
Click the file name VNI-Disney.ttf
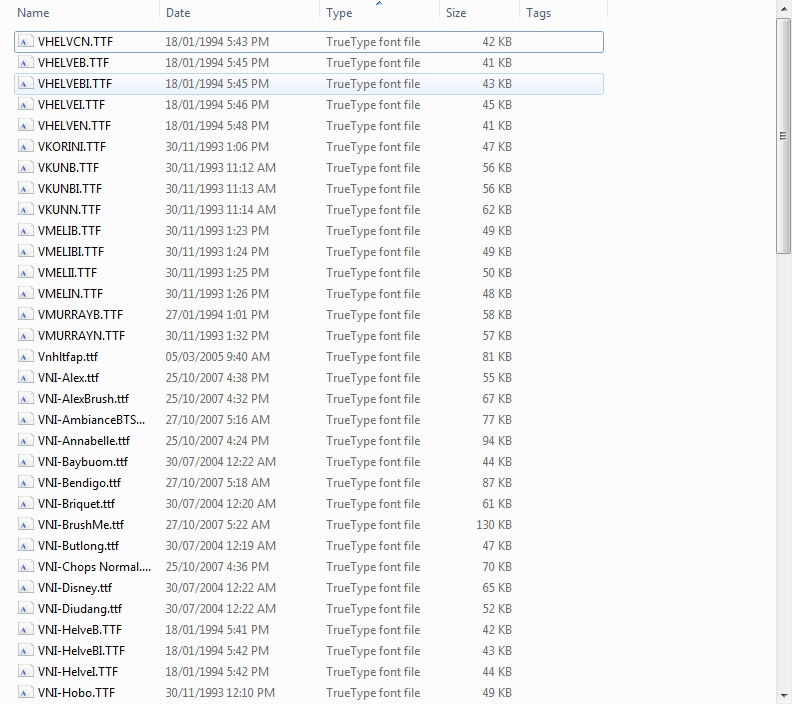click(75, 588)
